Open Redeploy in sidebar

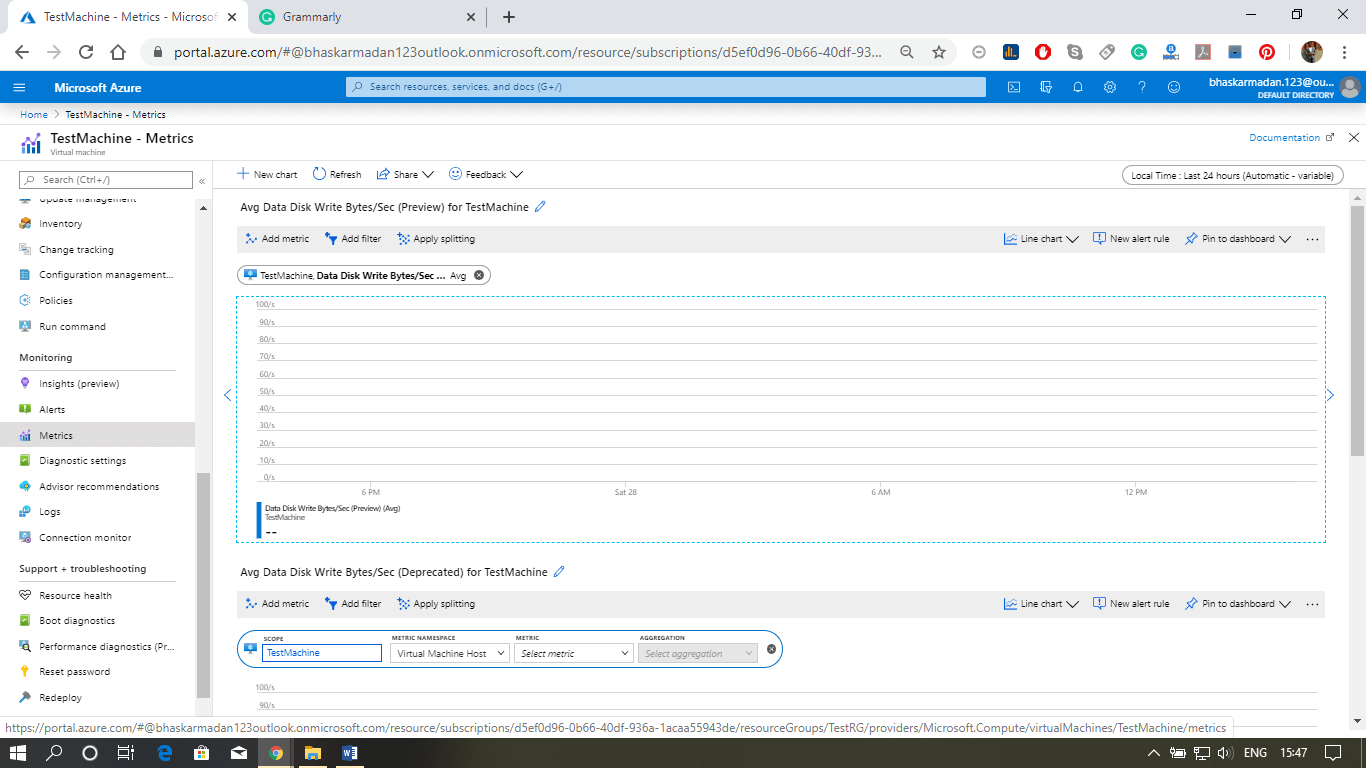coord(60,698)
